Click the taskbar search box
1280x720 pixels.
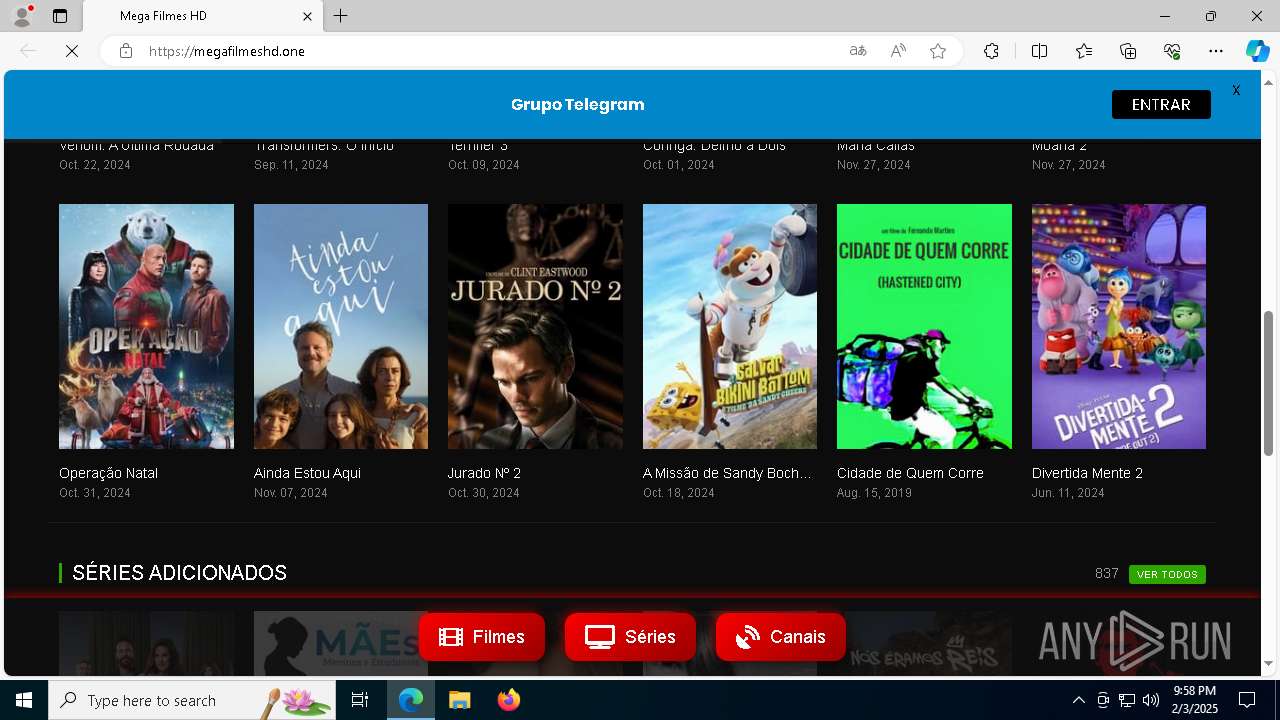coord(192,700)
